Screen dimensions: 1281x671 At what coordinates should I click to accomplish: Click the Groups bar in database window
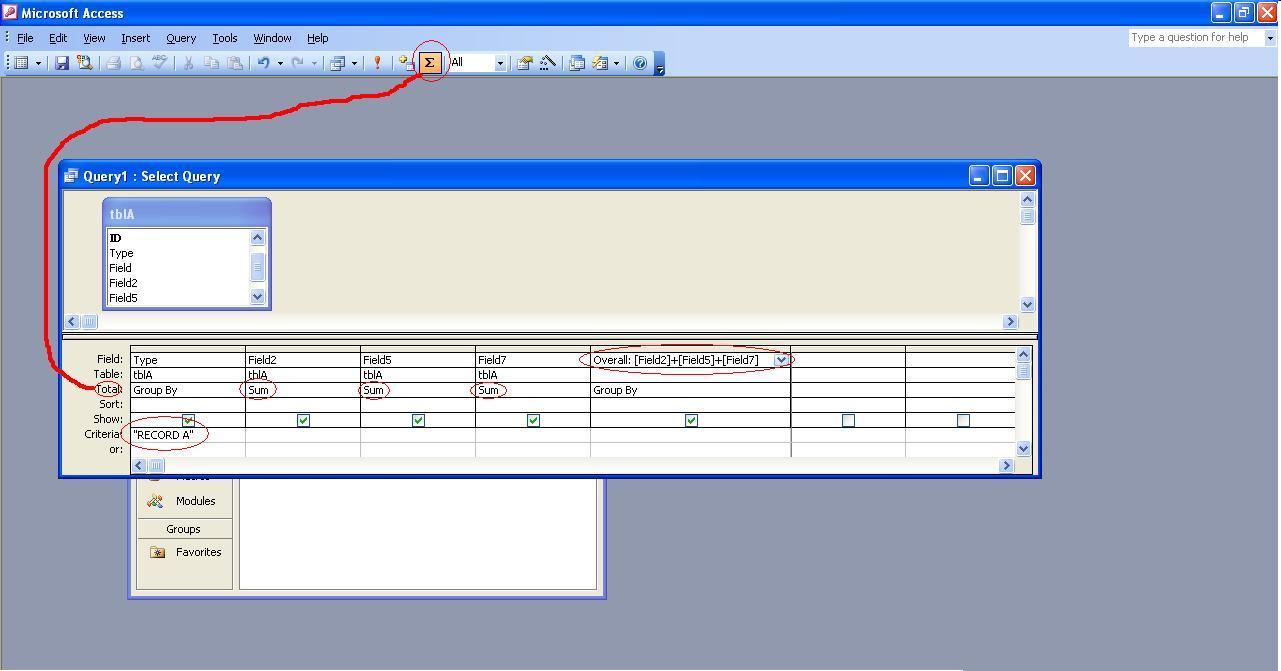tap(183, 529)
